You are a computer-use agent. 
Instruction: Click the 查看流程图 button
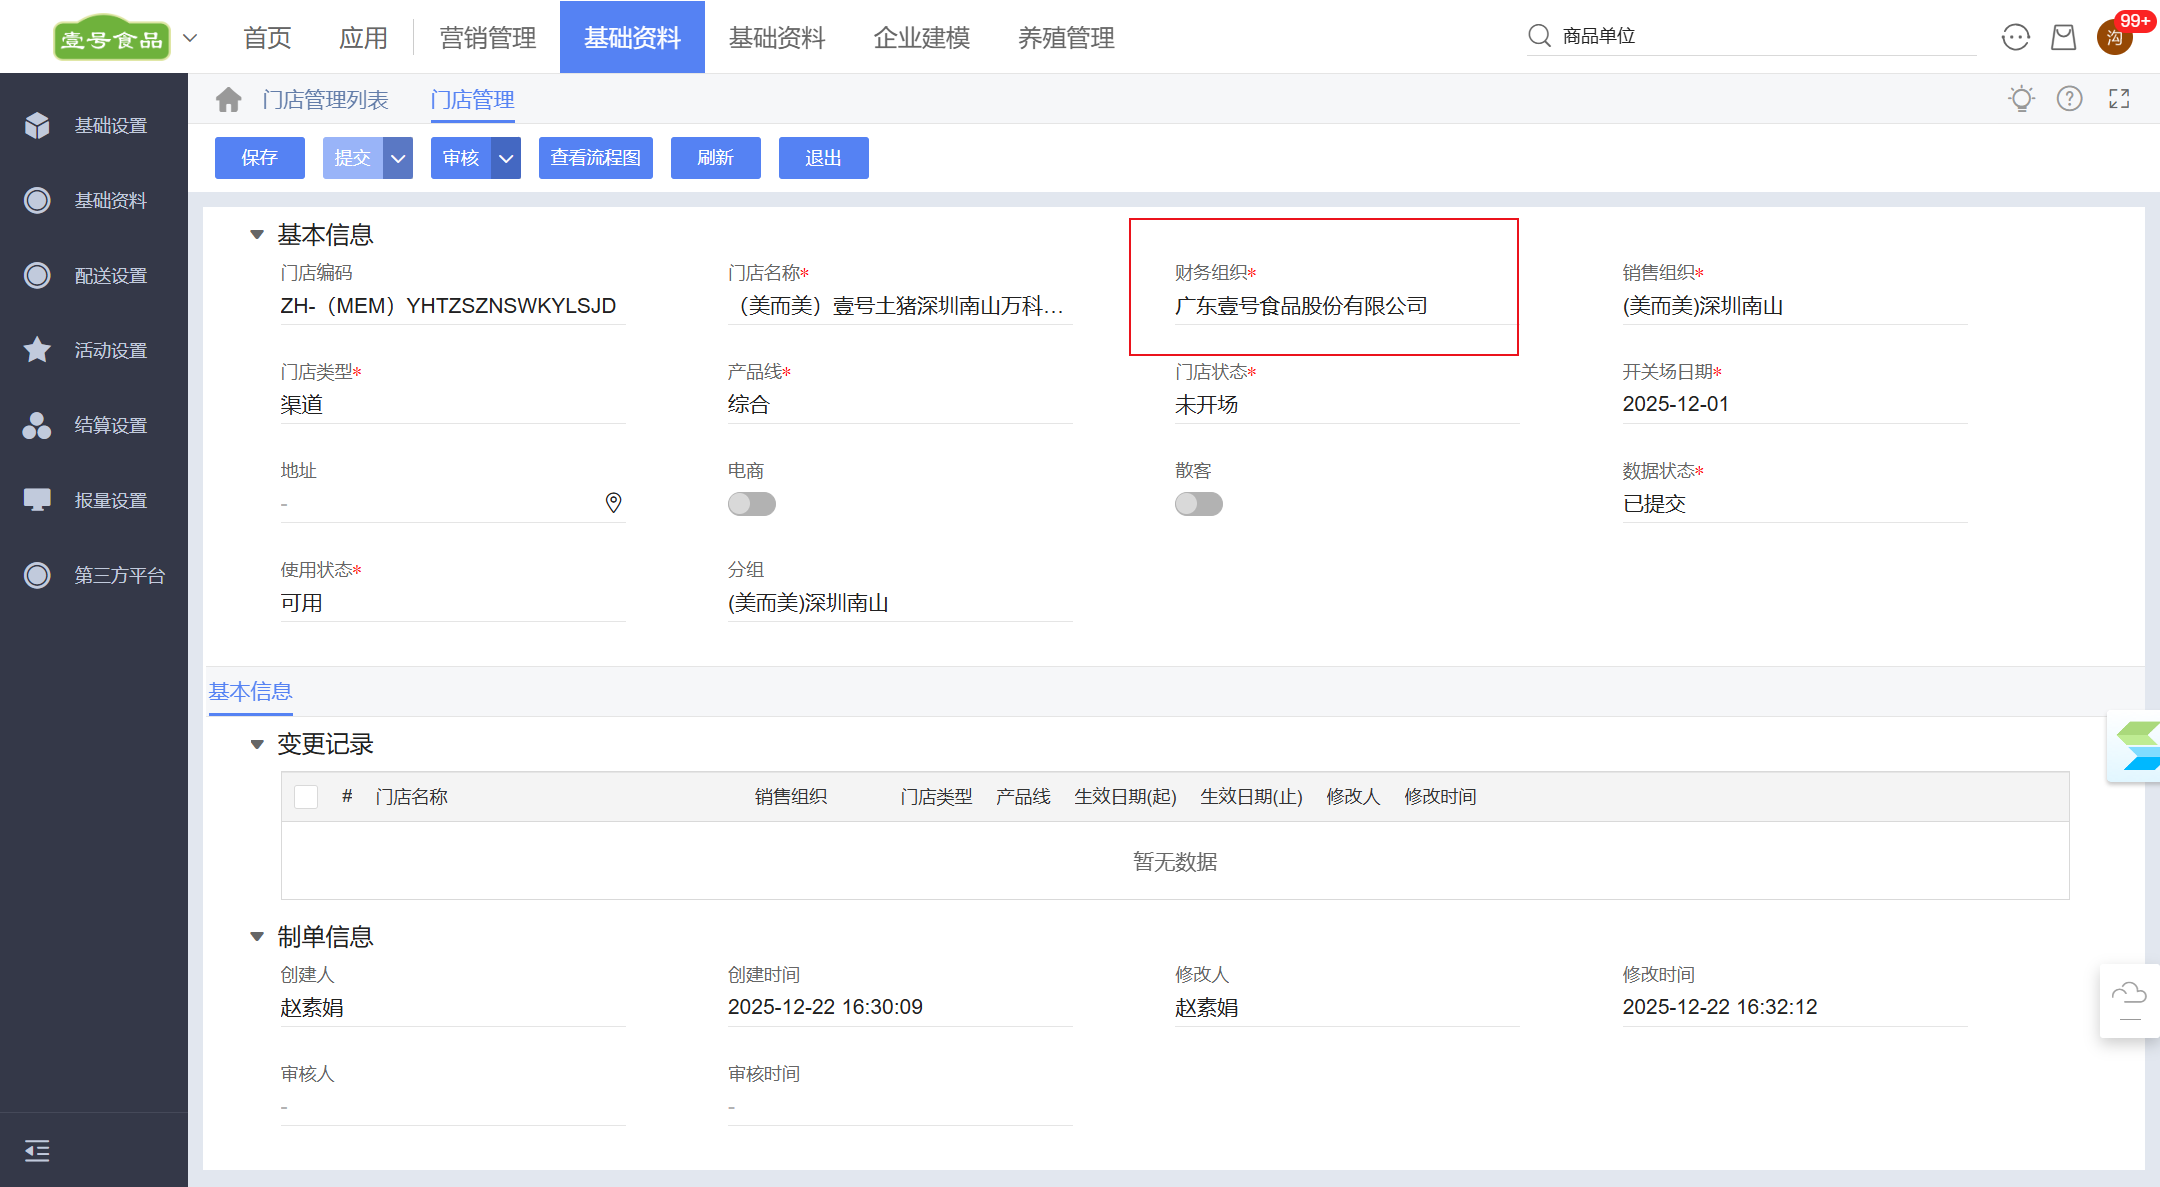(595, 158)
